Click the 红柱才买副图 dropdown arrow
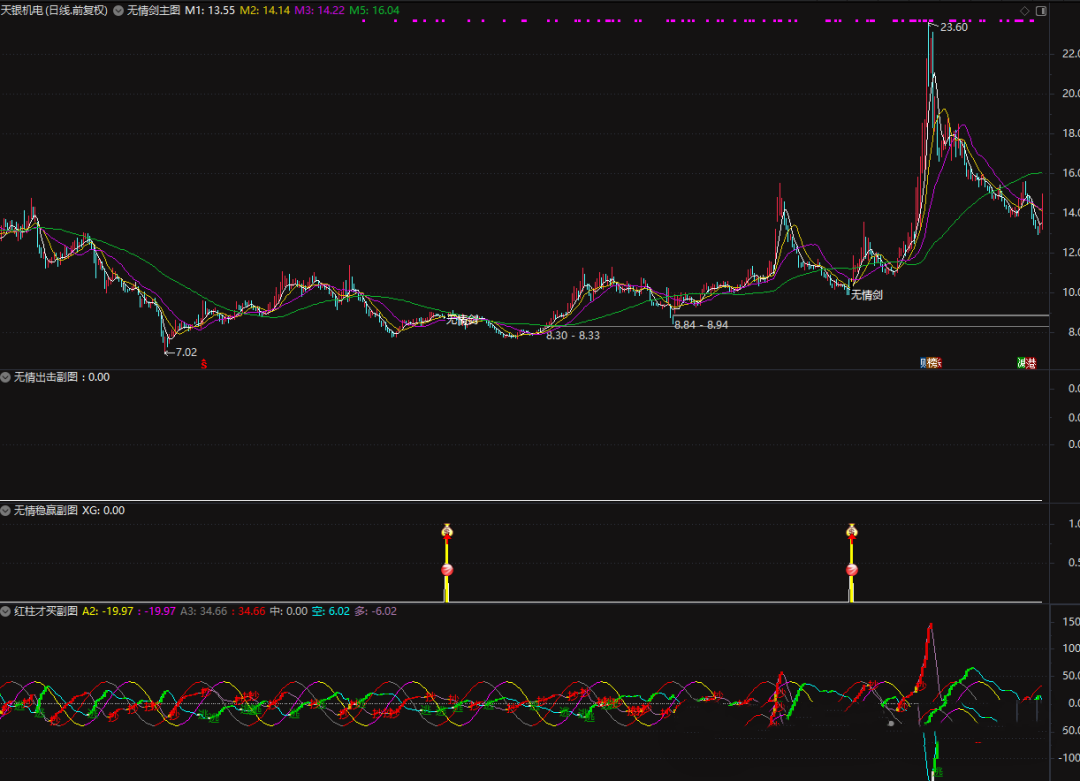 point(6,610)
